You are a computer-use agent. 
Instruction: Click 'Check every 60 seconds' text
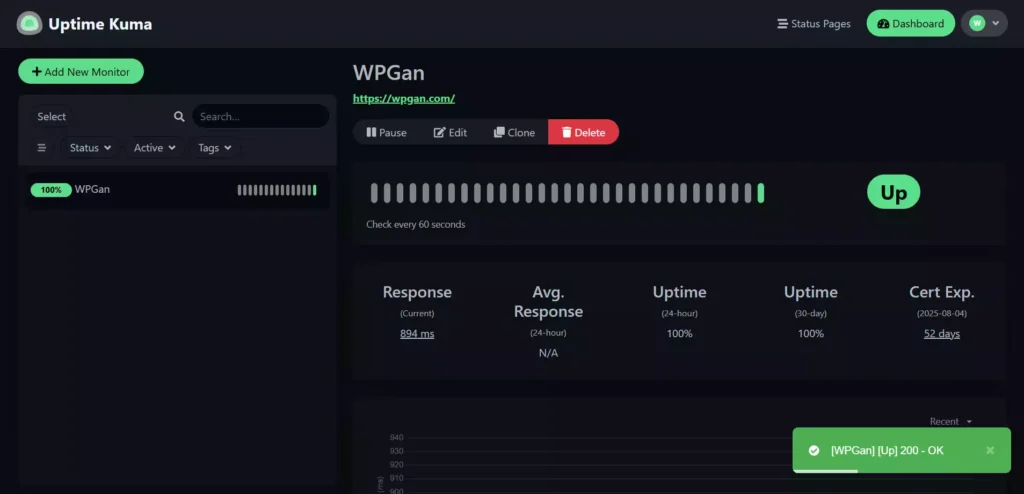(415, 224)
